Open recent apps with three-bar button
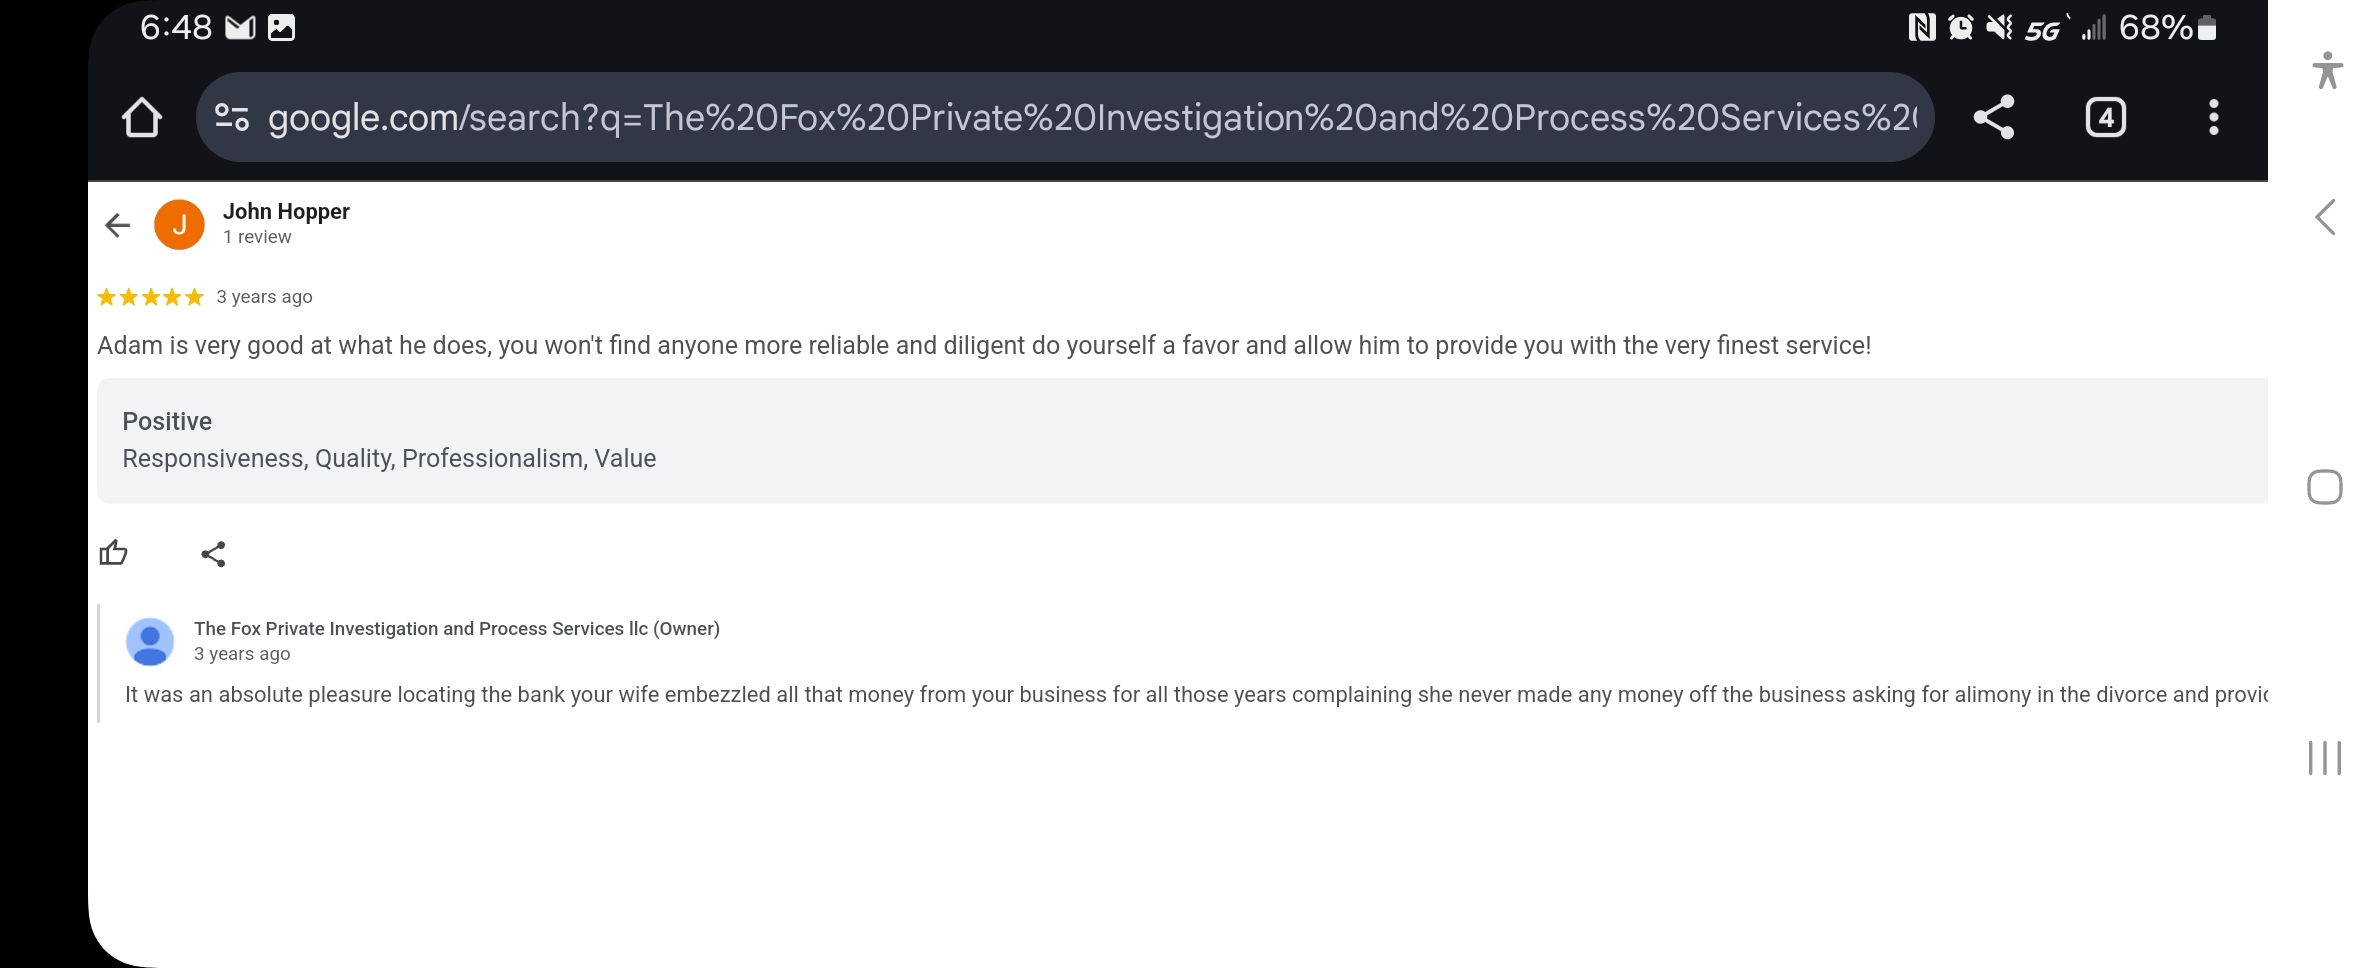The image size is (2376, 968). point(2325,757)
